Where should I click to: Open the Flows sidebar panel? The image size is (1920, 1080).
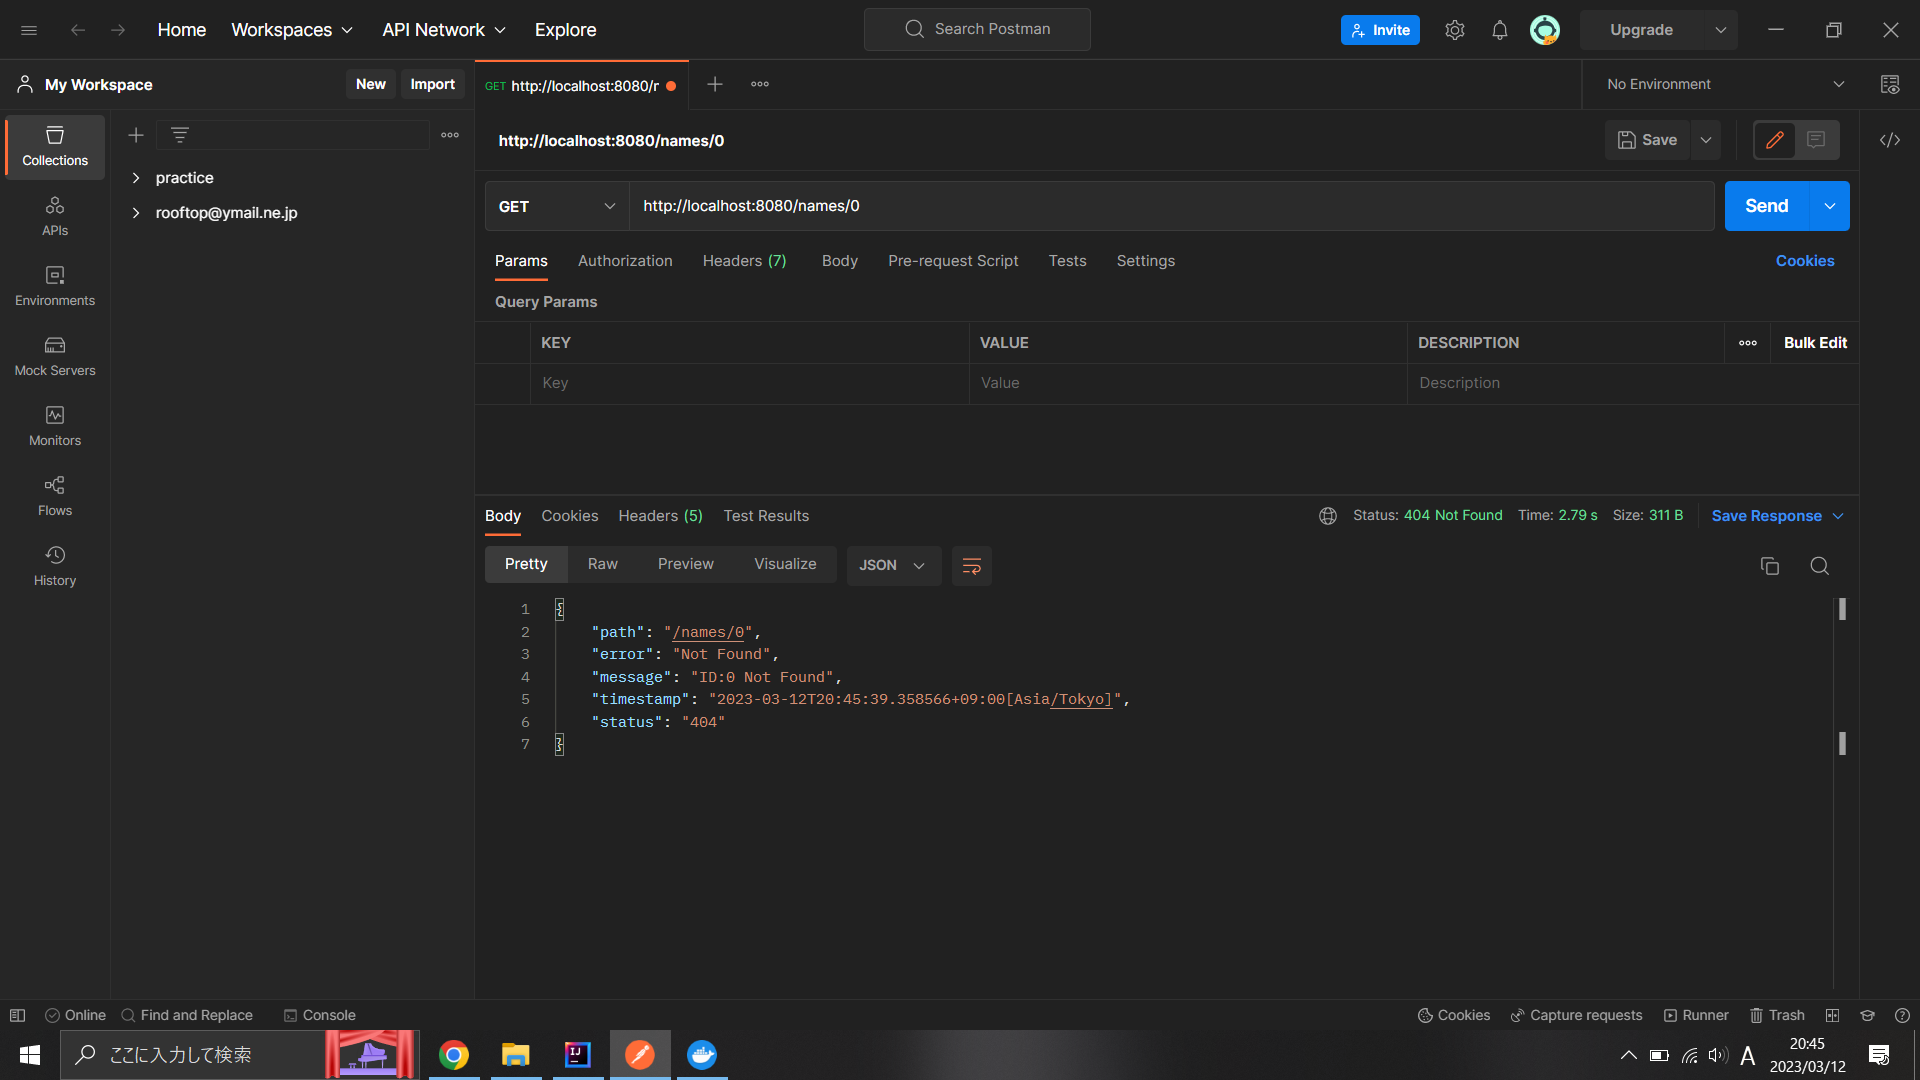pyautogui.click(x=54, y=495)
